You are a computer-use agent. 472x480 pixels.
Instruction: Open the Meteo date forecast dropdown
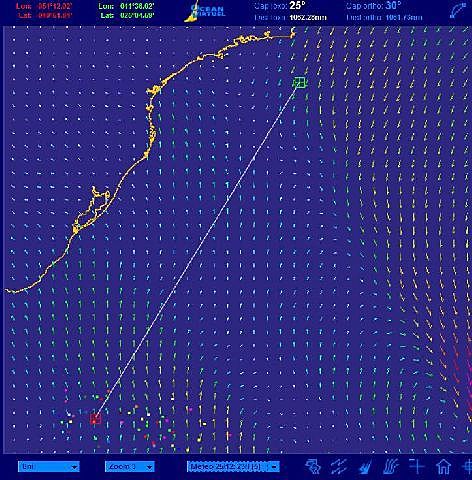[233, 466]
